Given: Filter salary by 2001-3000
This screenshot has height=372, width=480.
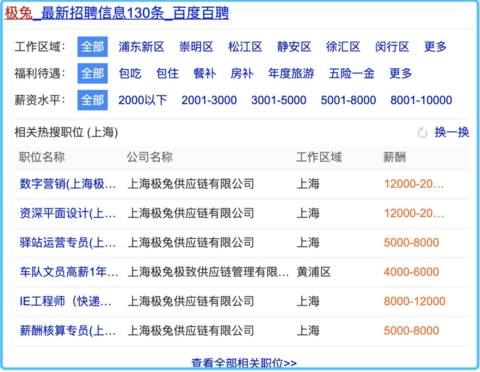Looking at the screenshot, I should (x=209, y=100).
